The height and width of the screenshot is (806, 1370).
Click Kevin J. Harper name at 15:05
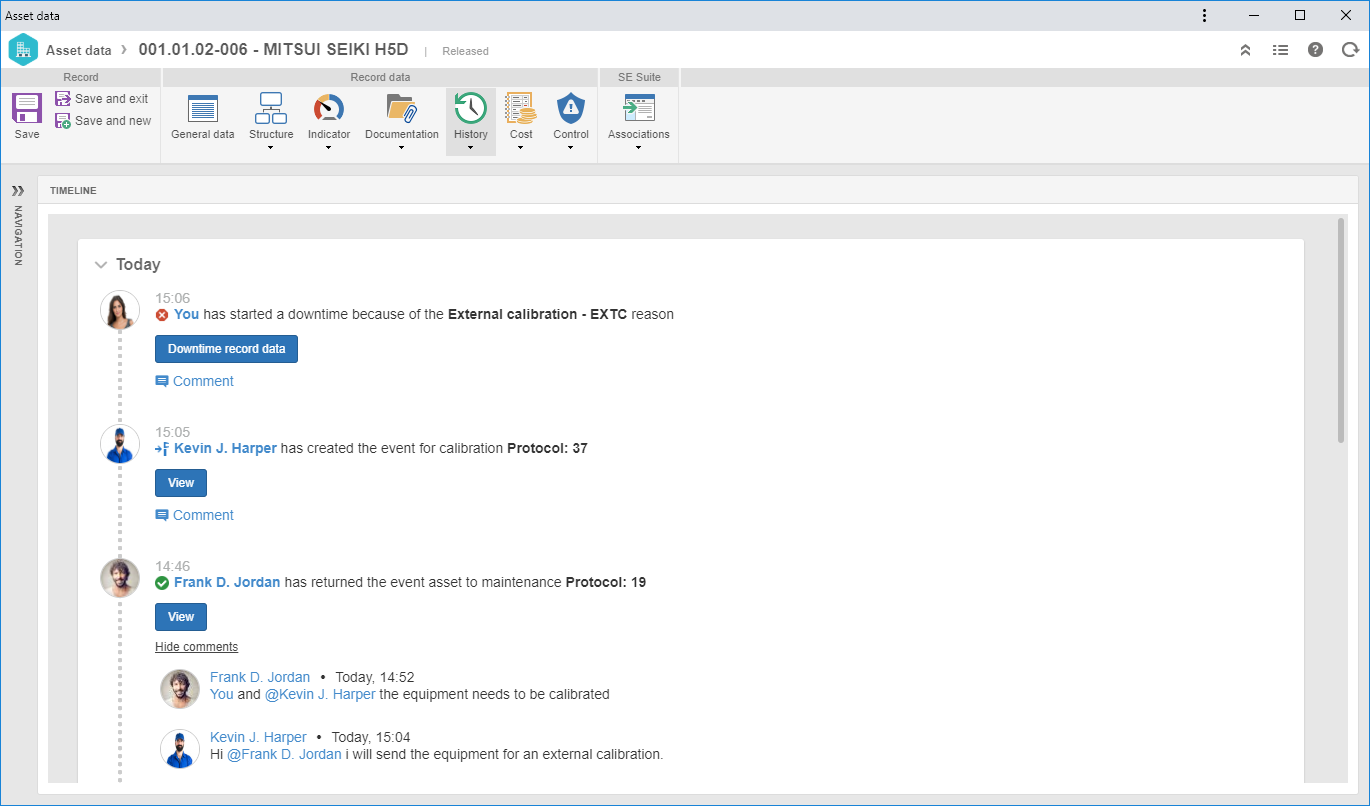coord(225,448)
